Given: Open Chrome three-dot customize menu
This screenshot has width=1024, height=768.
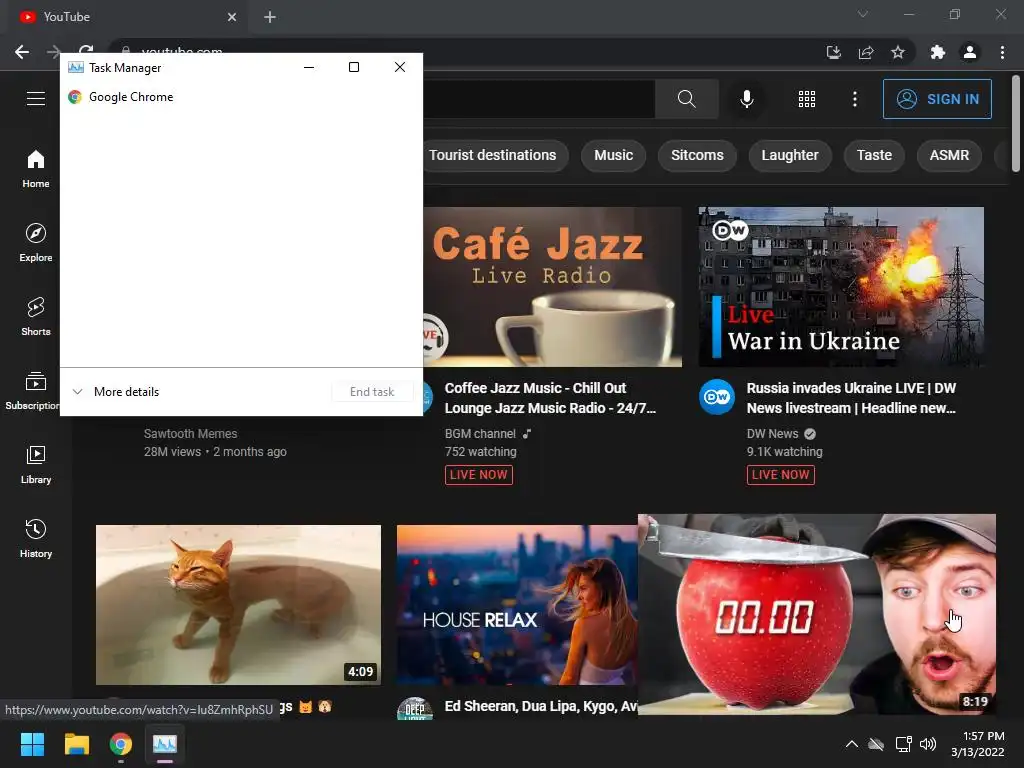Looking at the screenshot, I should [1002, 52].
